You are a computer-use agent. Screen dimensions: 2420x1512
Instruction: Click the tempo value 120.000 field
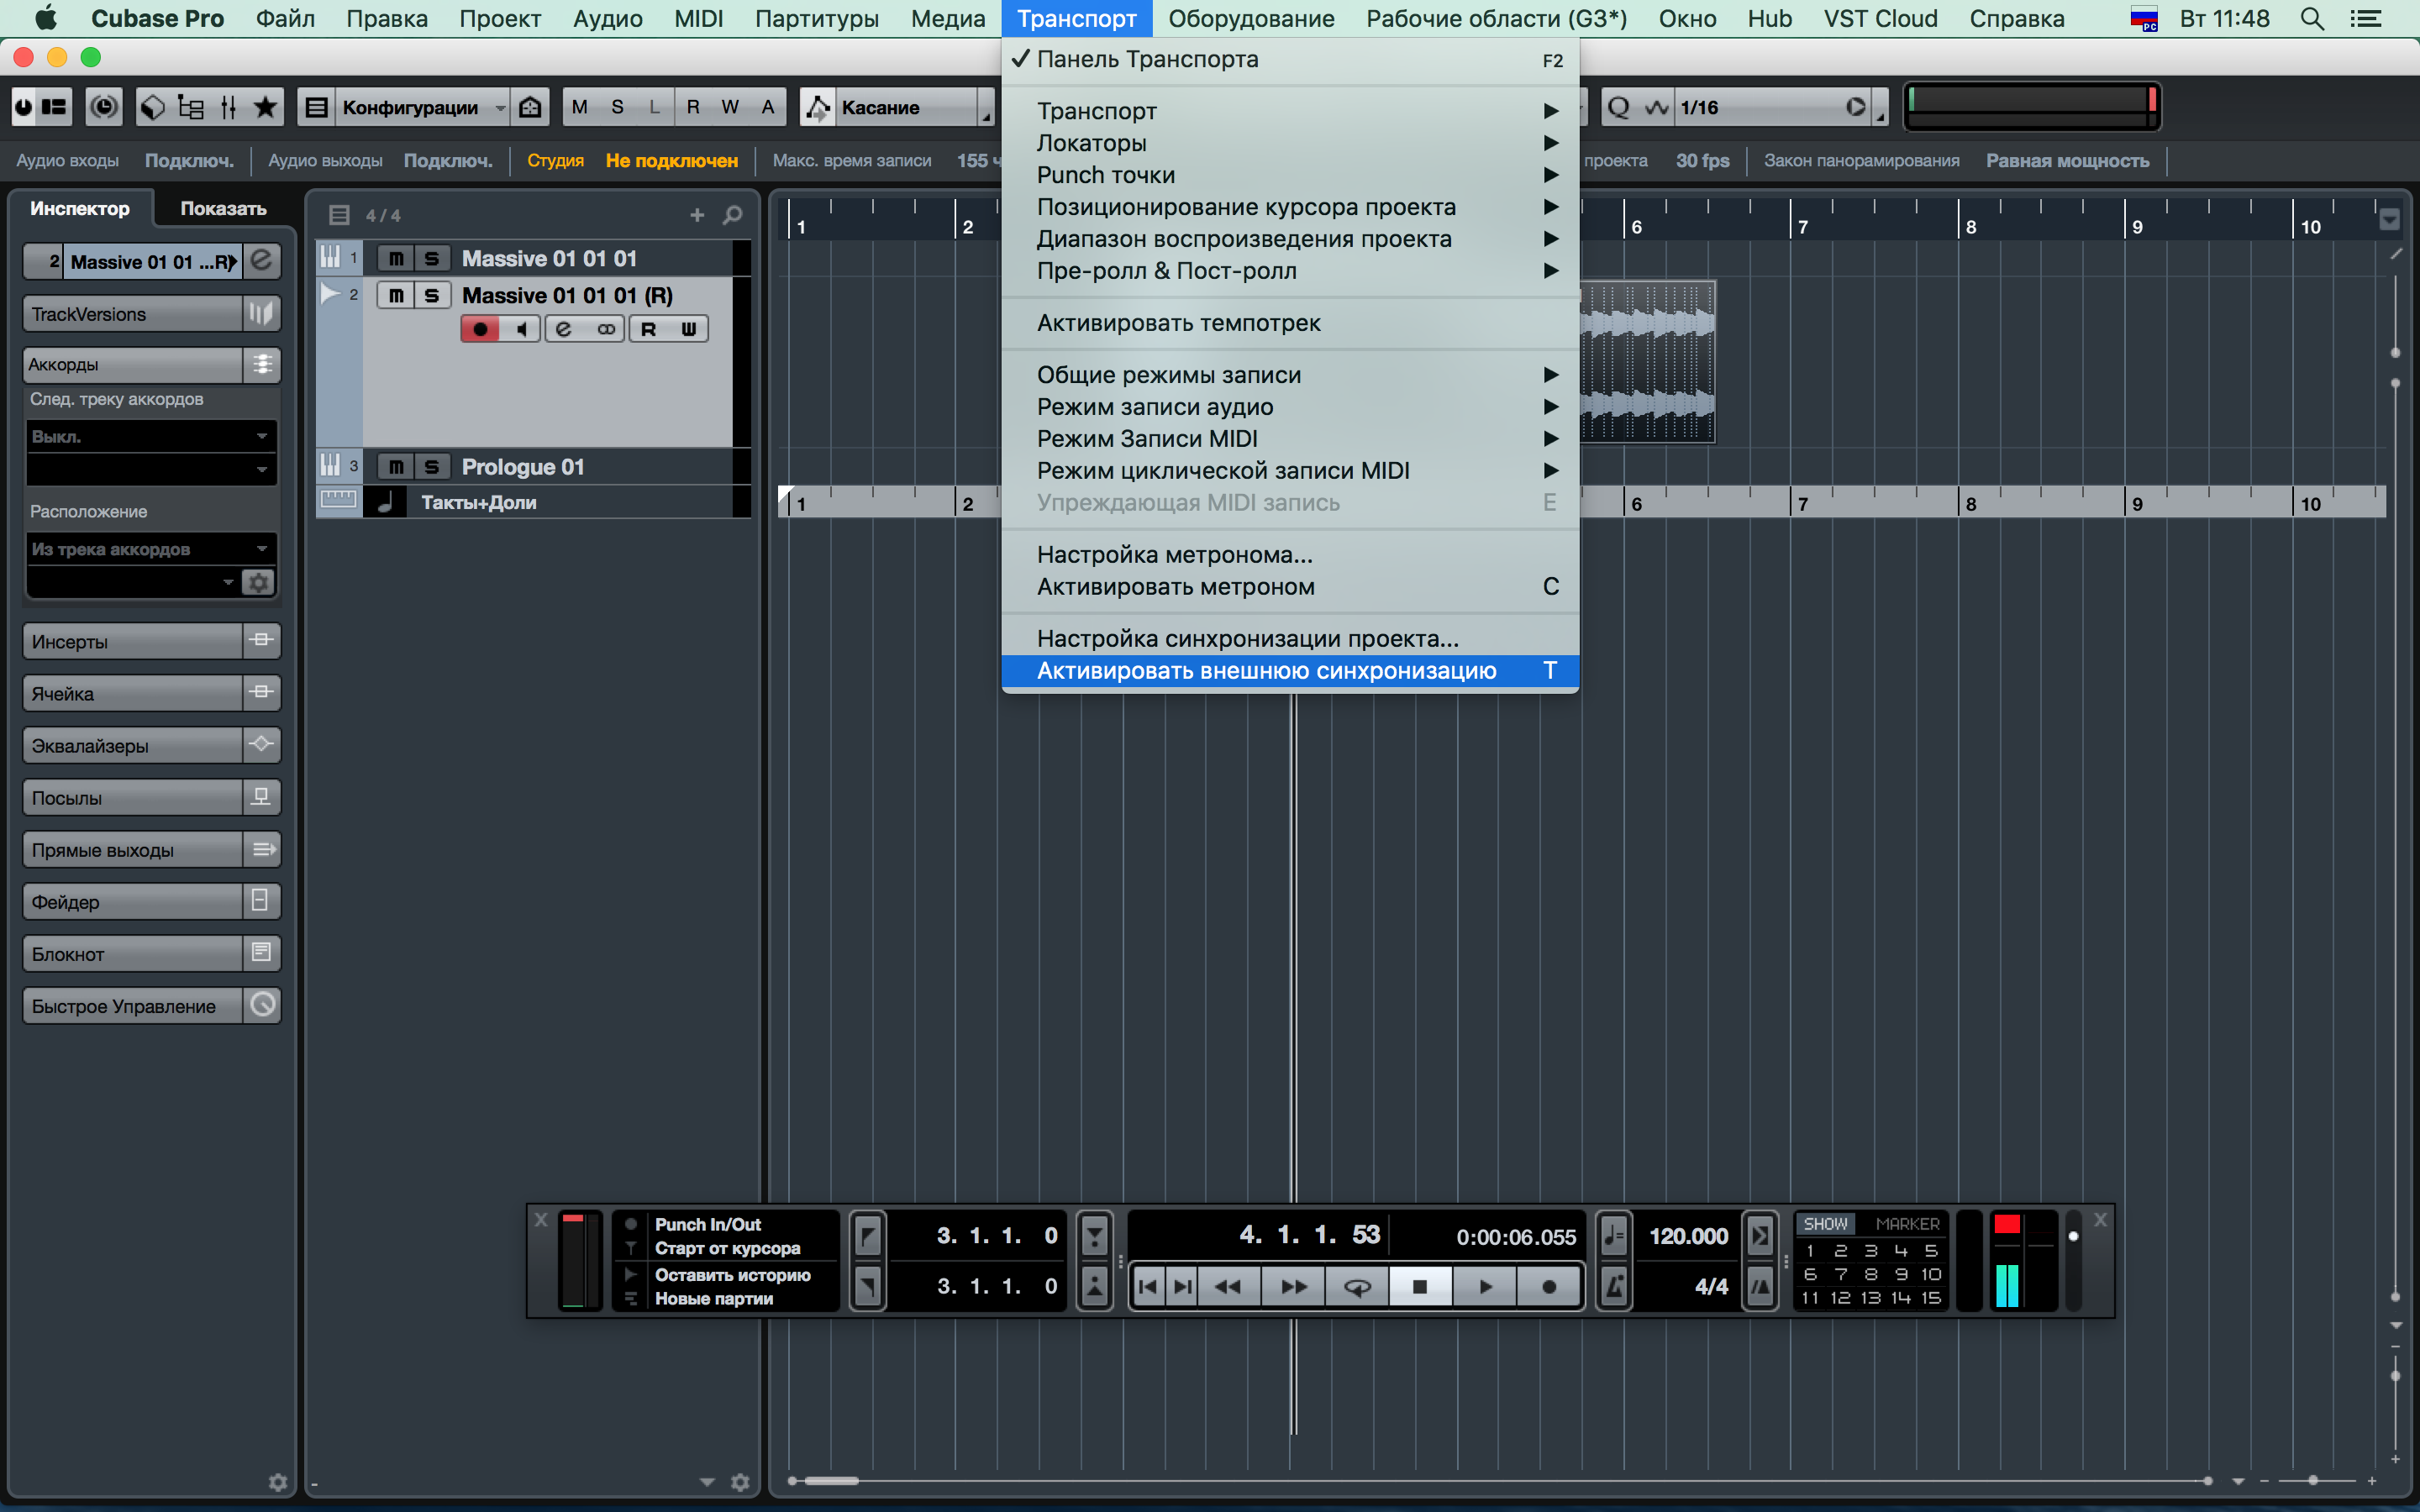pyautogui.click(x=1688, y=1236)
